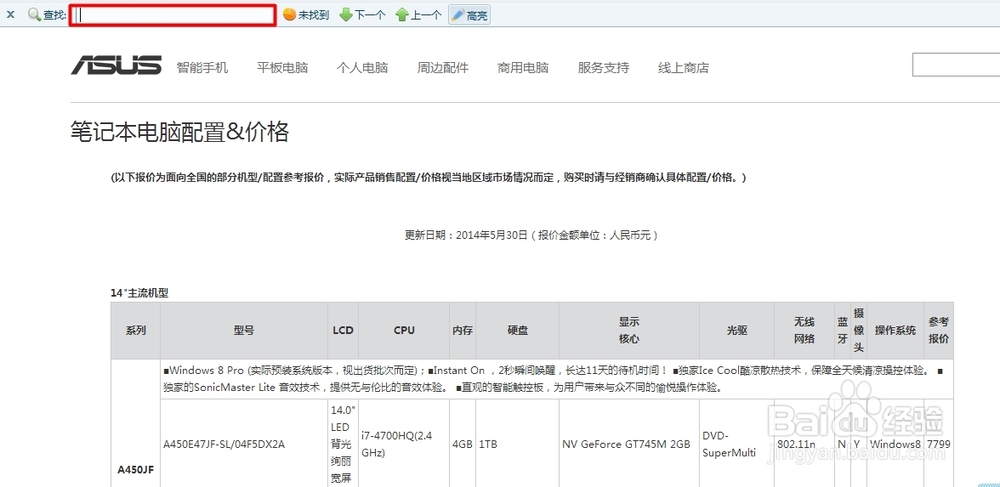Click the LCD column header
The height and width of the screenshot is (487, 1000).
[343, 330]
